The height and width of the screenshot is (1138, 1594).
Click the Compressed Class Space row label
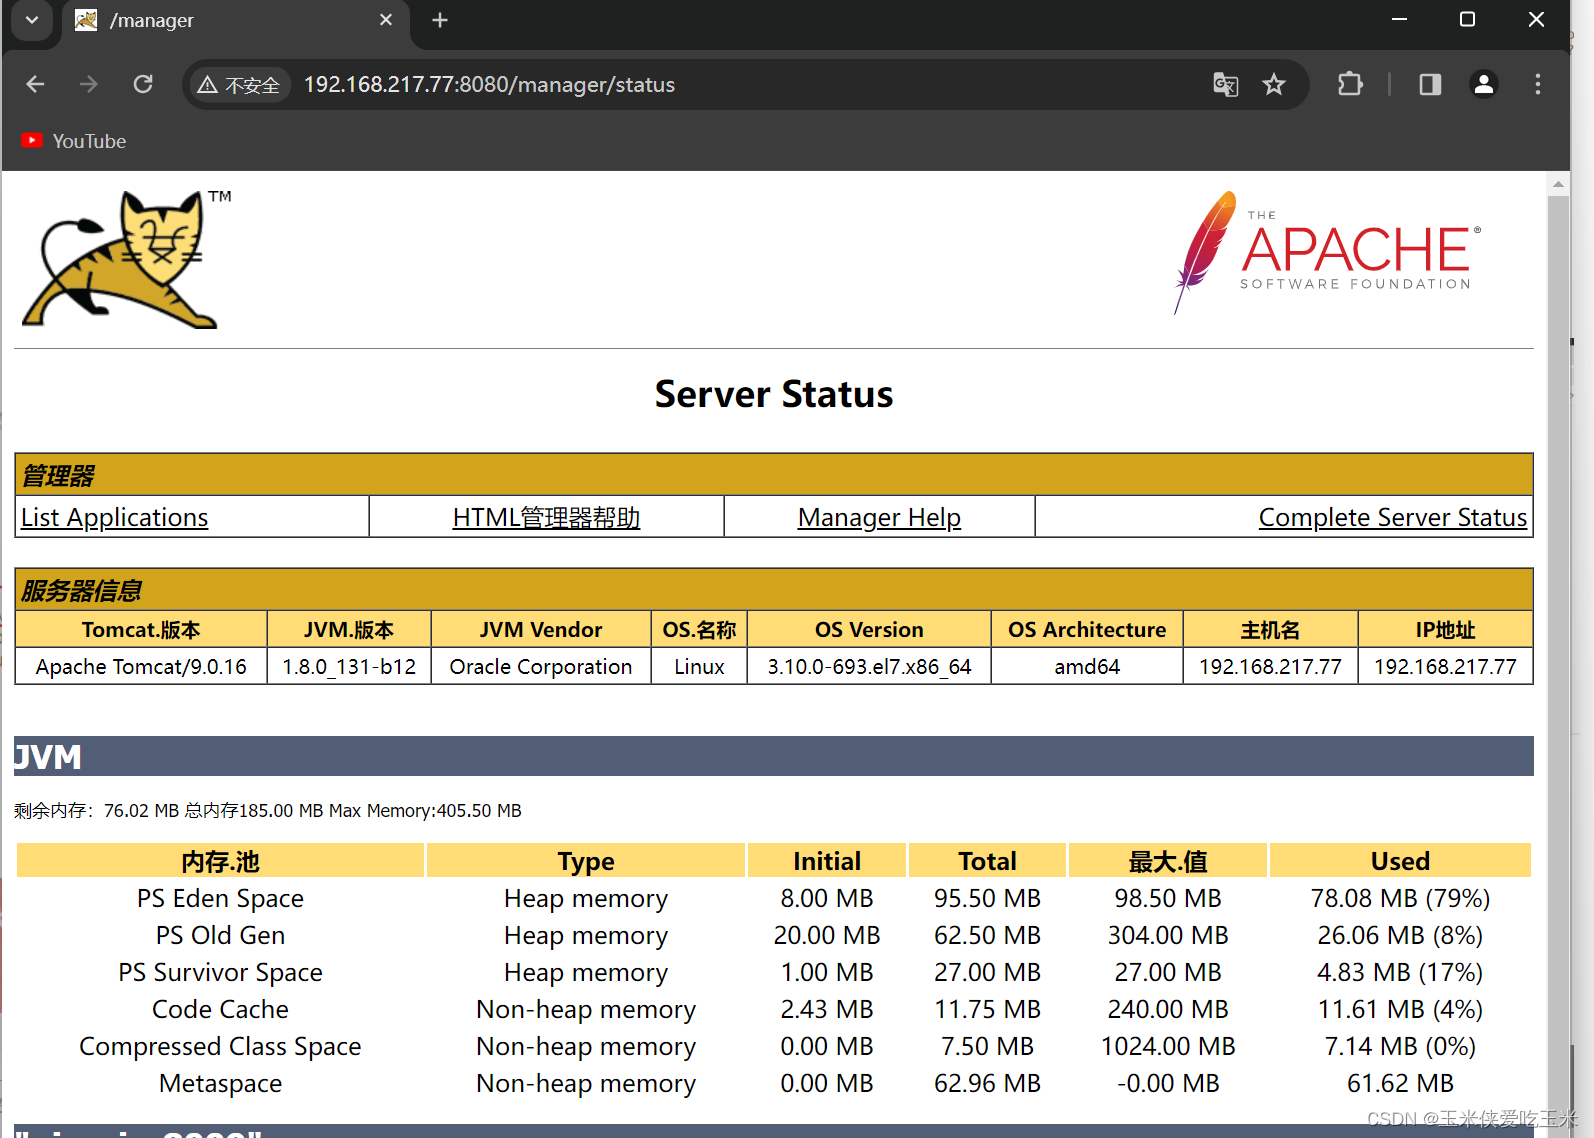click(x=220, y=1047)
